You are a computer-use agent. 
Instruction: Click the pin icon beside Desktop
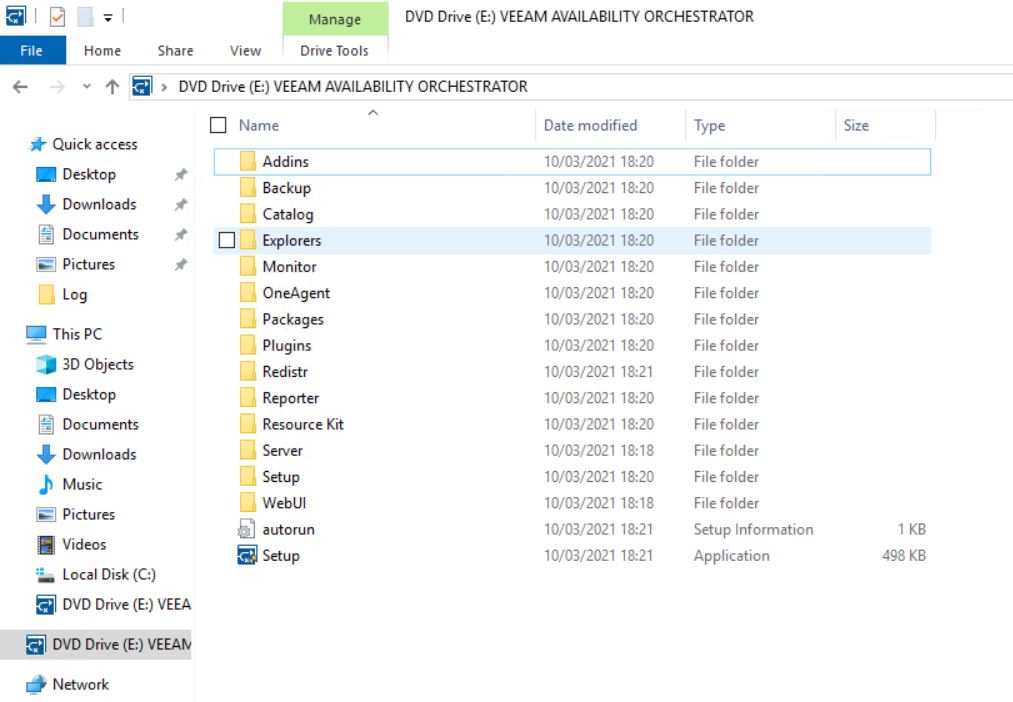[x=181, y=174]
